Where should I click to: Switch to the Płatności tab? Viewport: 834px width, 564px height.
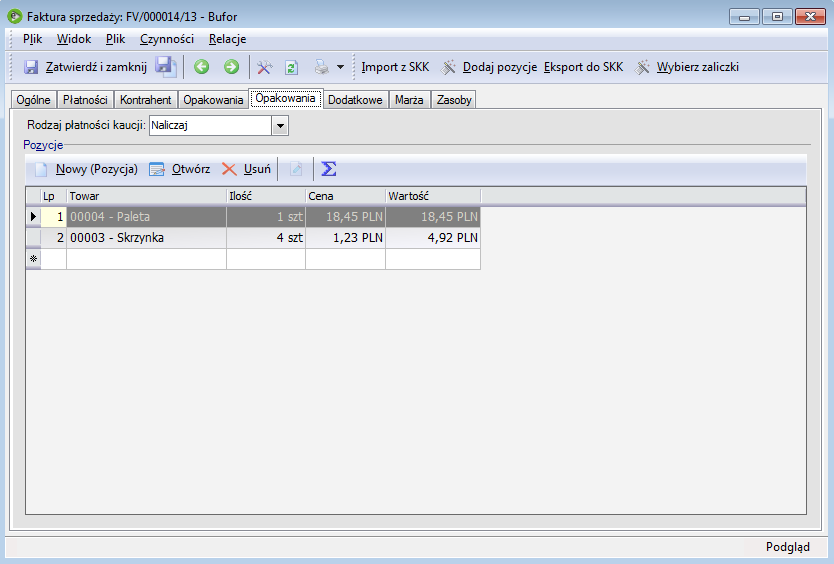(85, 100)
